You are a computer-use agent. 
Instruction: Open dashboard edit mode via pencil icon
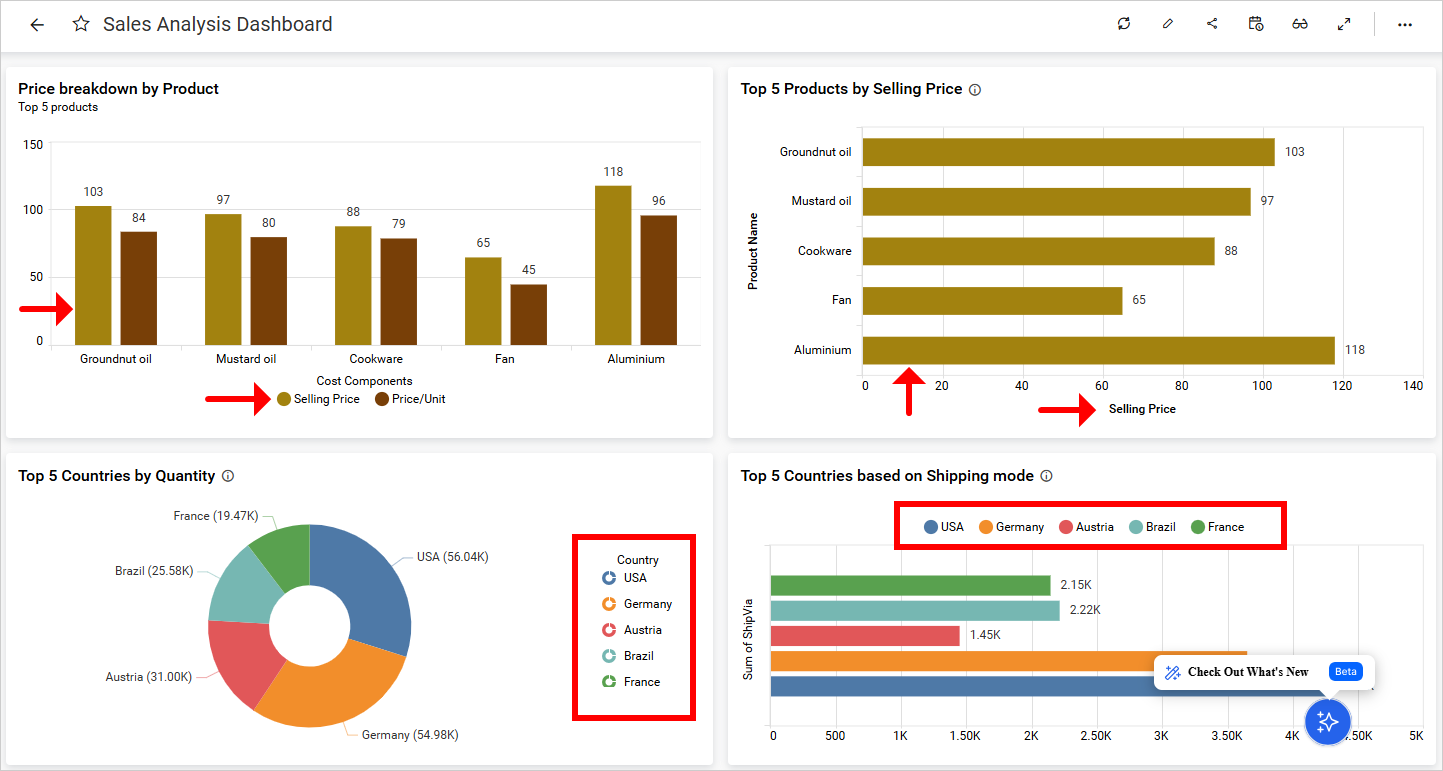click(x=1168, y=24)
